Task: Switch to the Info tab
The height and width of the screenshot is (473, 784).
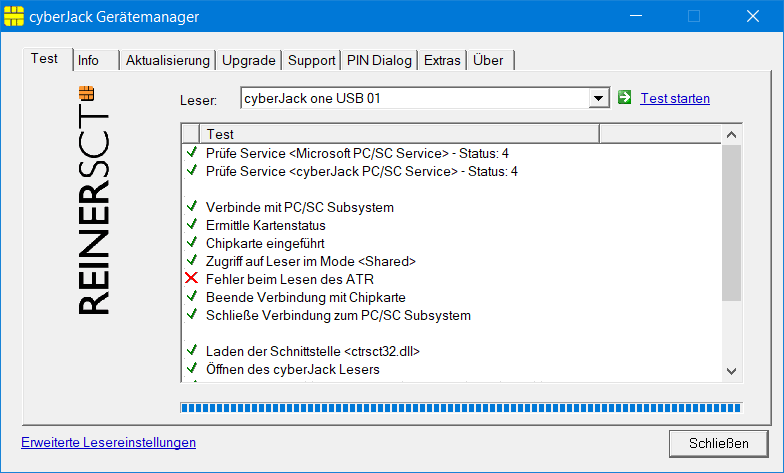Action: point(96,60)
